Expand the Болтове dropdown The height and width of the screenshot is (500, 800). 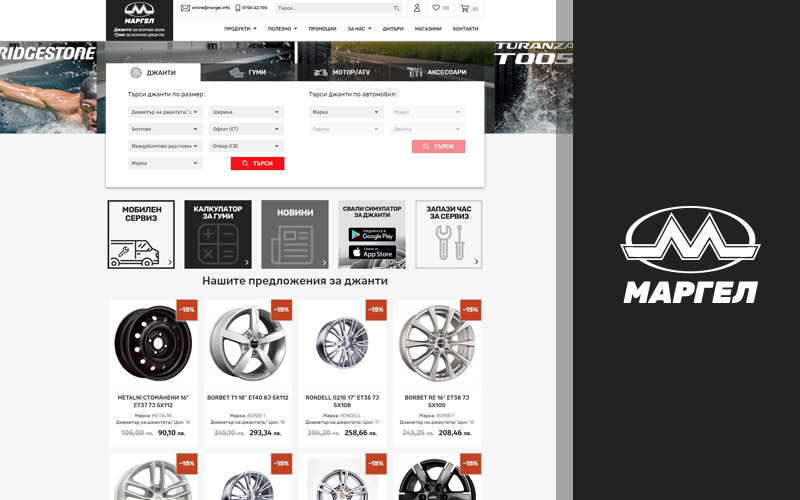(165, 129)
